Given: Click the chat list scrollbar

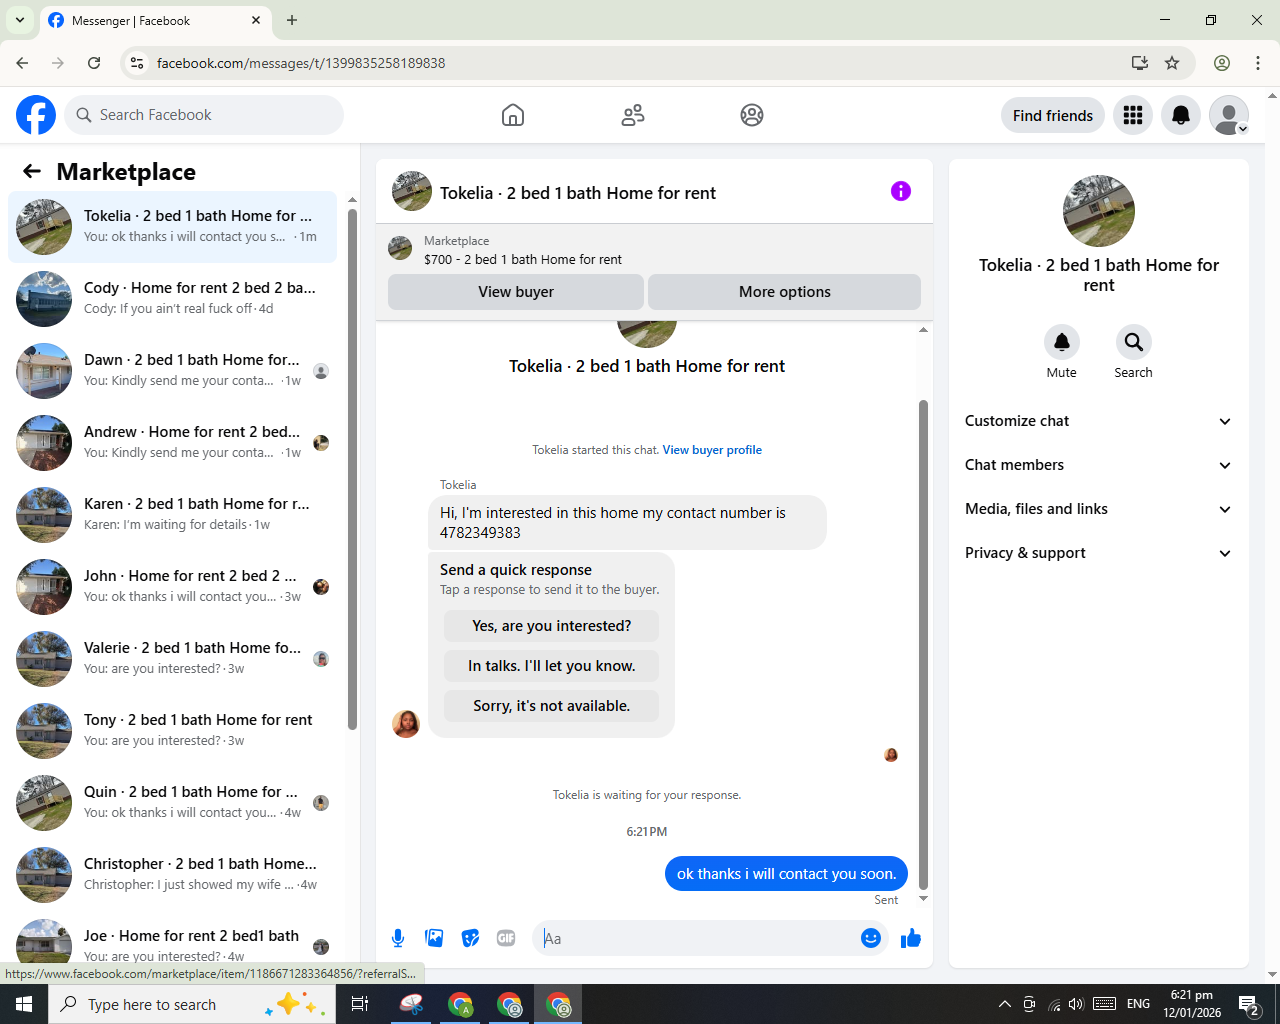Looking at the screenshot, I should pos(352,470).
